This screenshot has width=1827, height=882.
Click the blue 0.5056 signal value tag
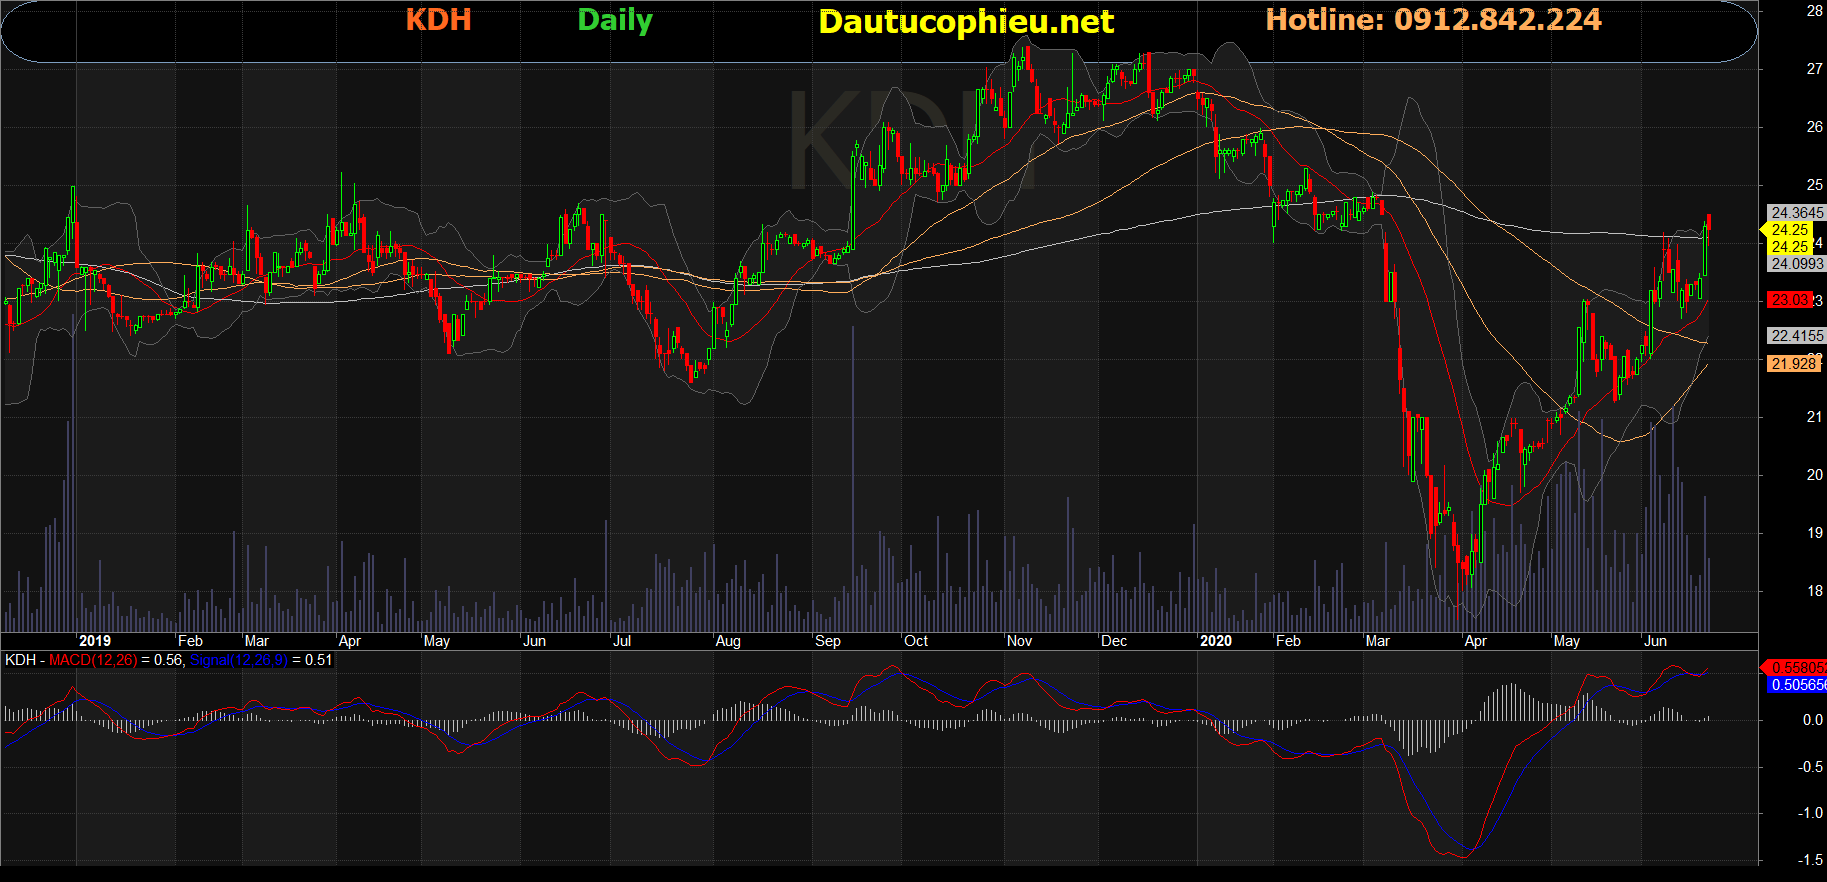pos(1796,685)
